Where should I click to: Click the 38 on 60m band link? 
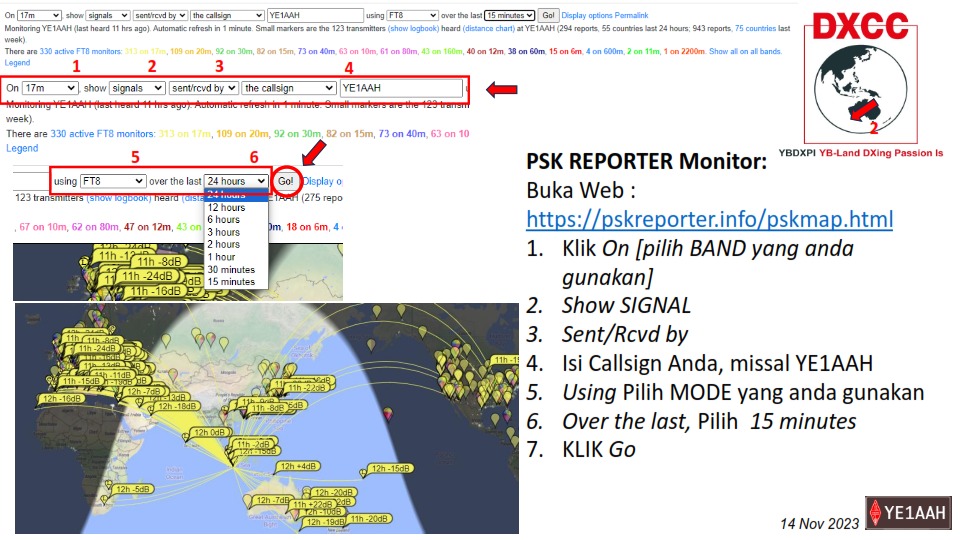pos(526,51)
